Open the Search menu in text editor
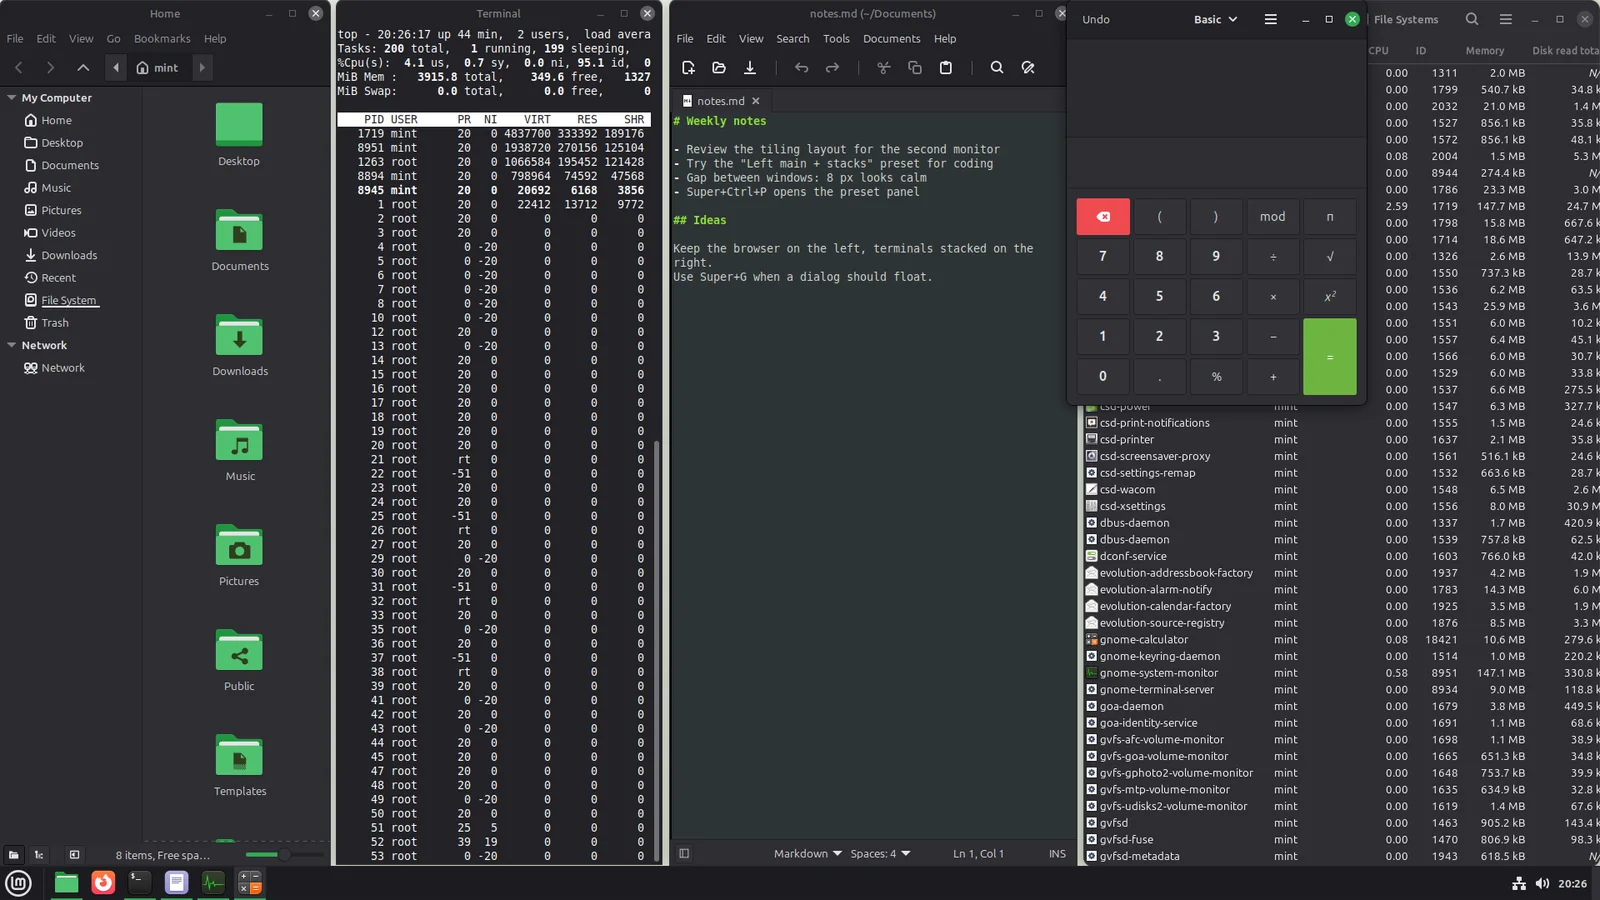This screenshot has width=1600, height=900. pyautogui.click(x=793, y=39)
